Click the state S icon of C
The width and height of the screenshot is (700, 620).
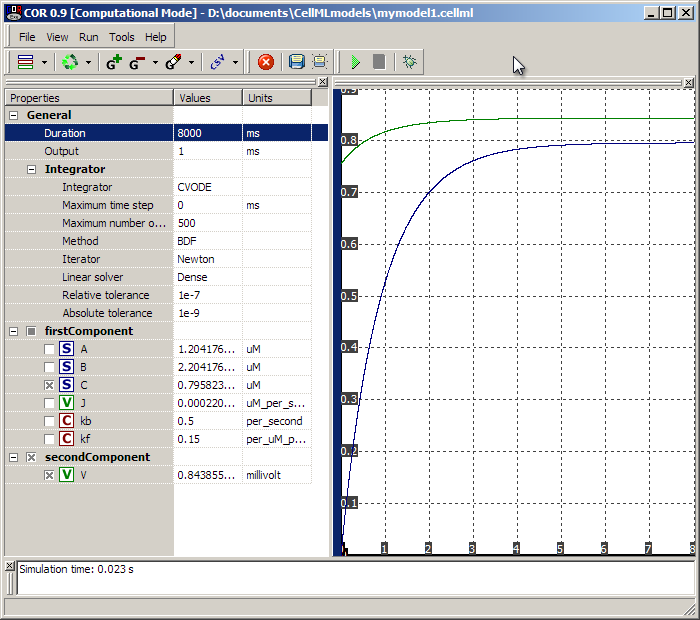click(x=67, y=385)
